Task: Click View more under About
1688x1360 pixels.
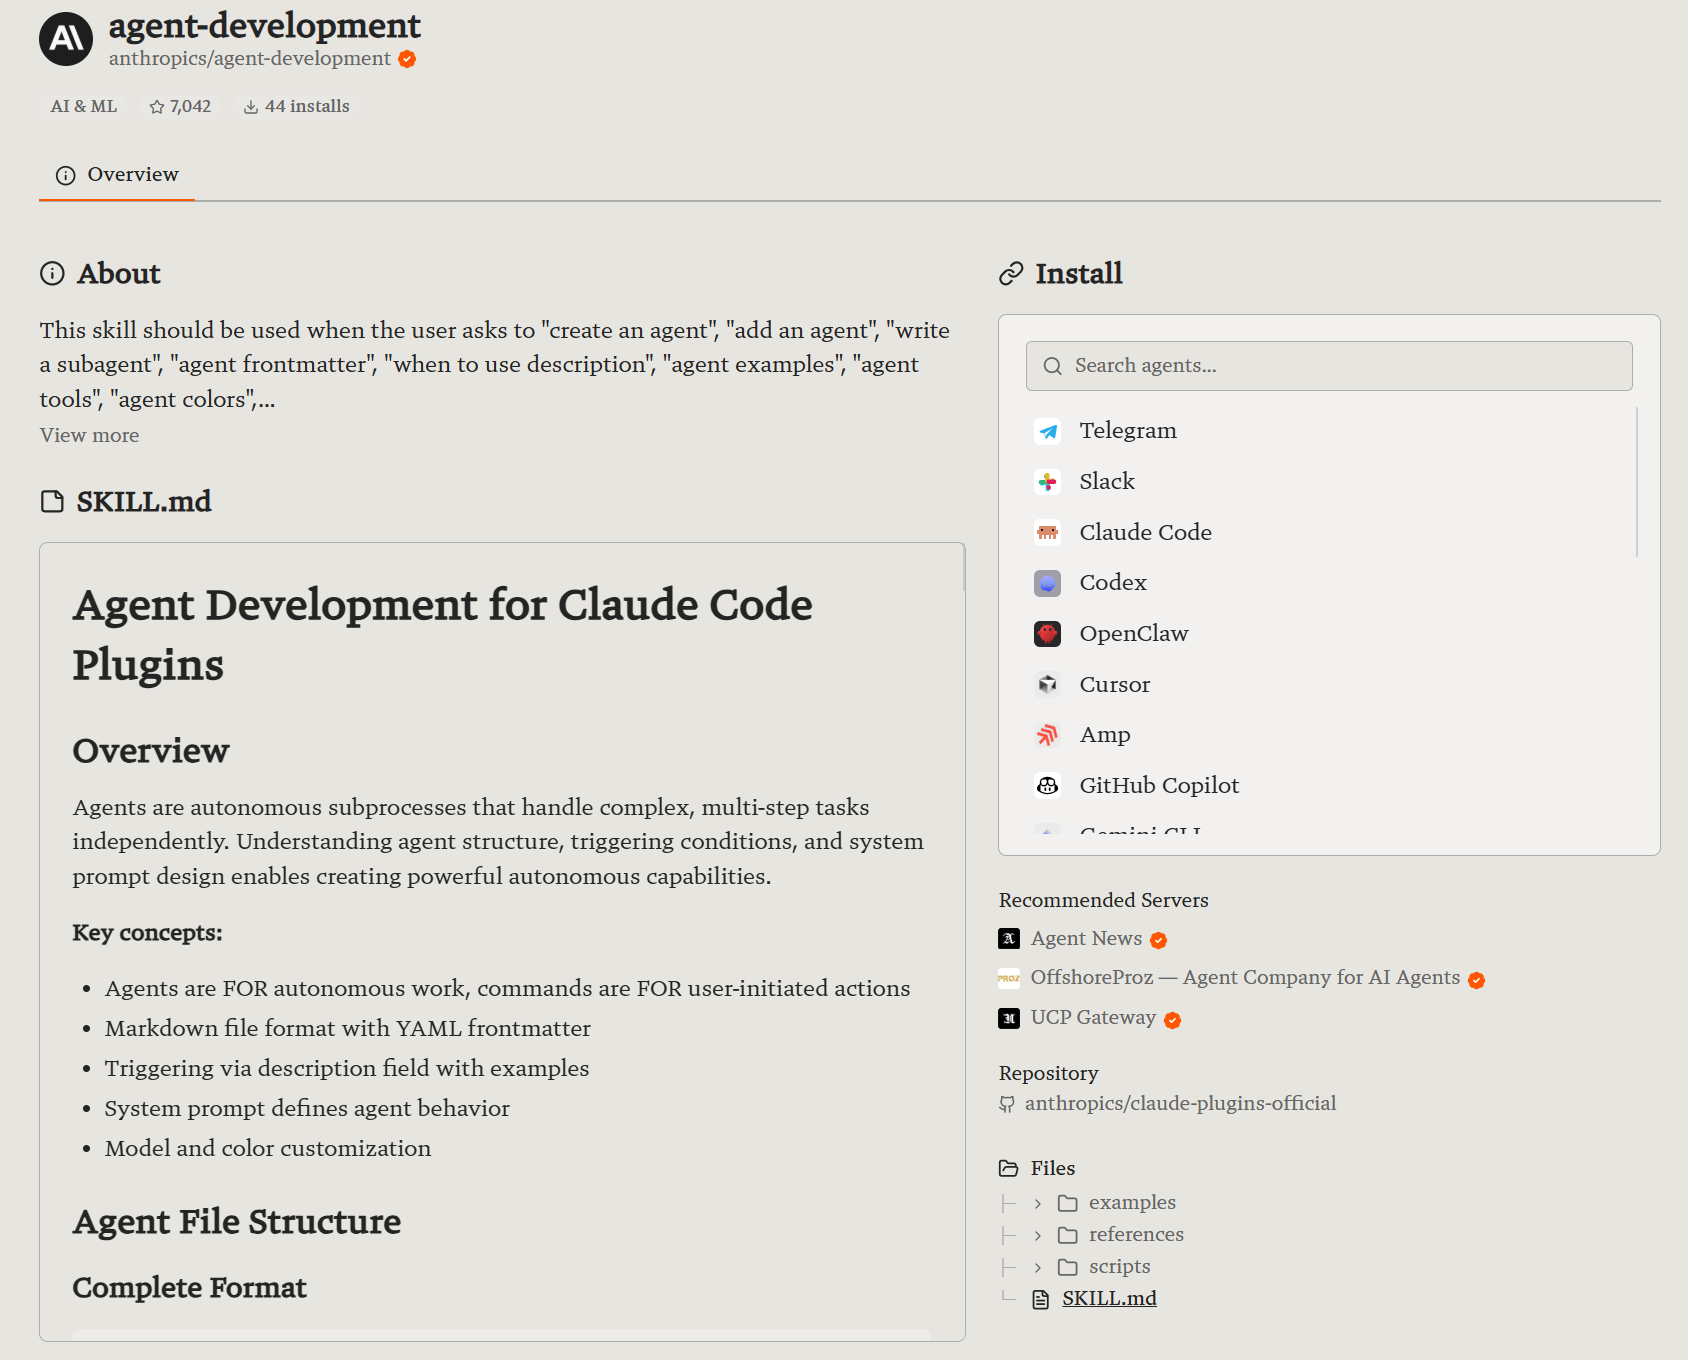Action: [89, 435]
